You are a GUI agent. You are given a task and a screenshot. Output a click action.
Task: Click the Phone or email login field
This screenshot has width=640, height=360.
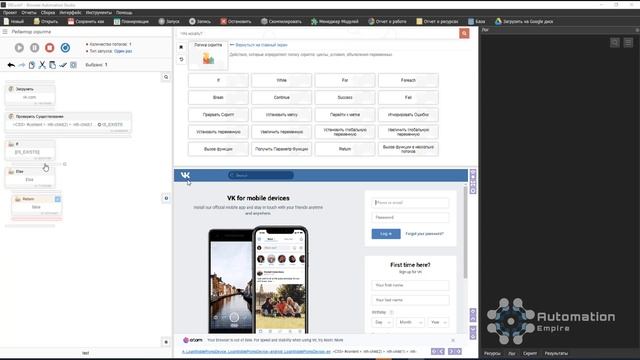[x=410, y=202]
